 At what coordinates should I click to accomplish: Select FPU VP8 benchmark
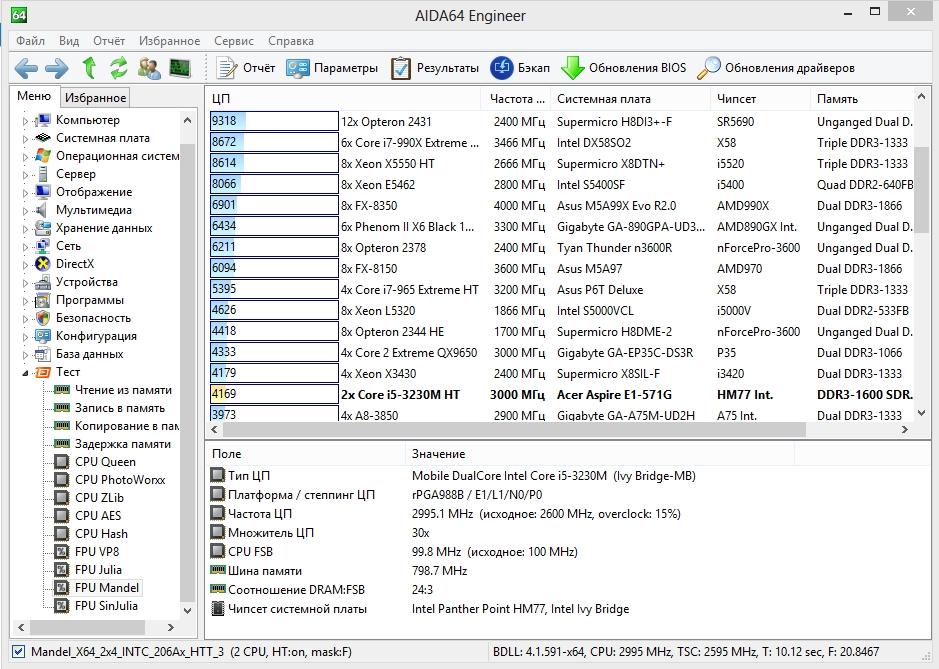coord(96,551)
